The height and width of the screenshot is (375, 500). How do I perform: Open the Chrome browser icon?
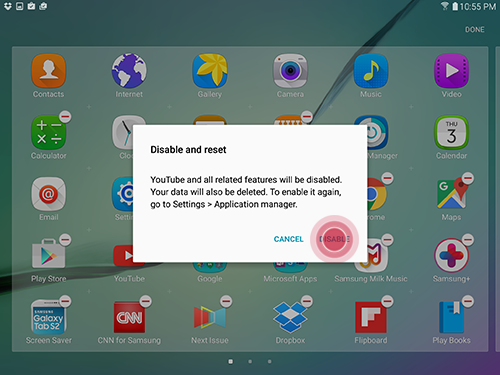pyautogui.click(x=377, y=194)
